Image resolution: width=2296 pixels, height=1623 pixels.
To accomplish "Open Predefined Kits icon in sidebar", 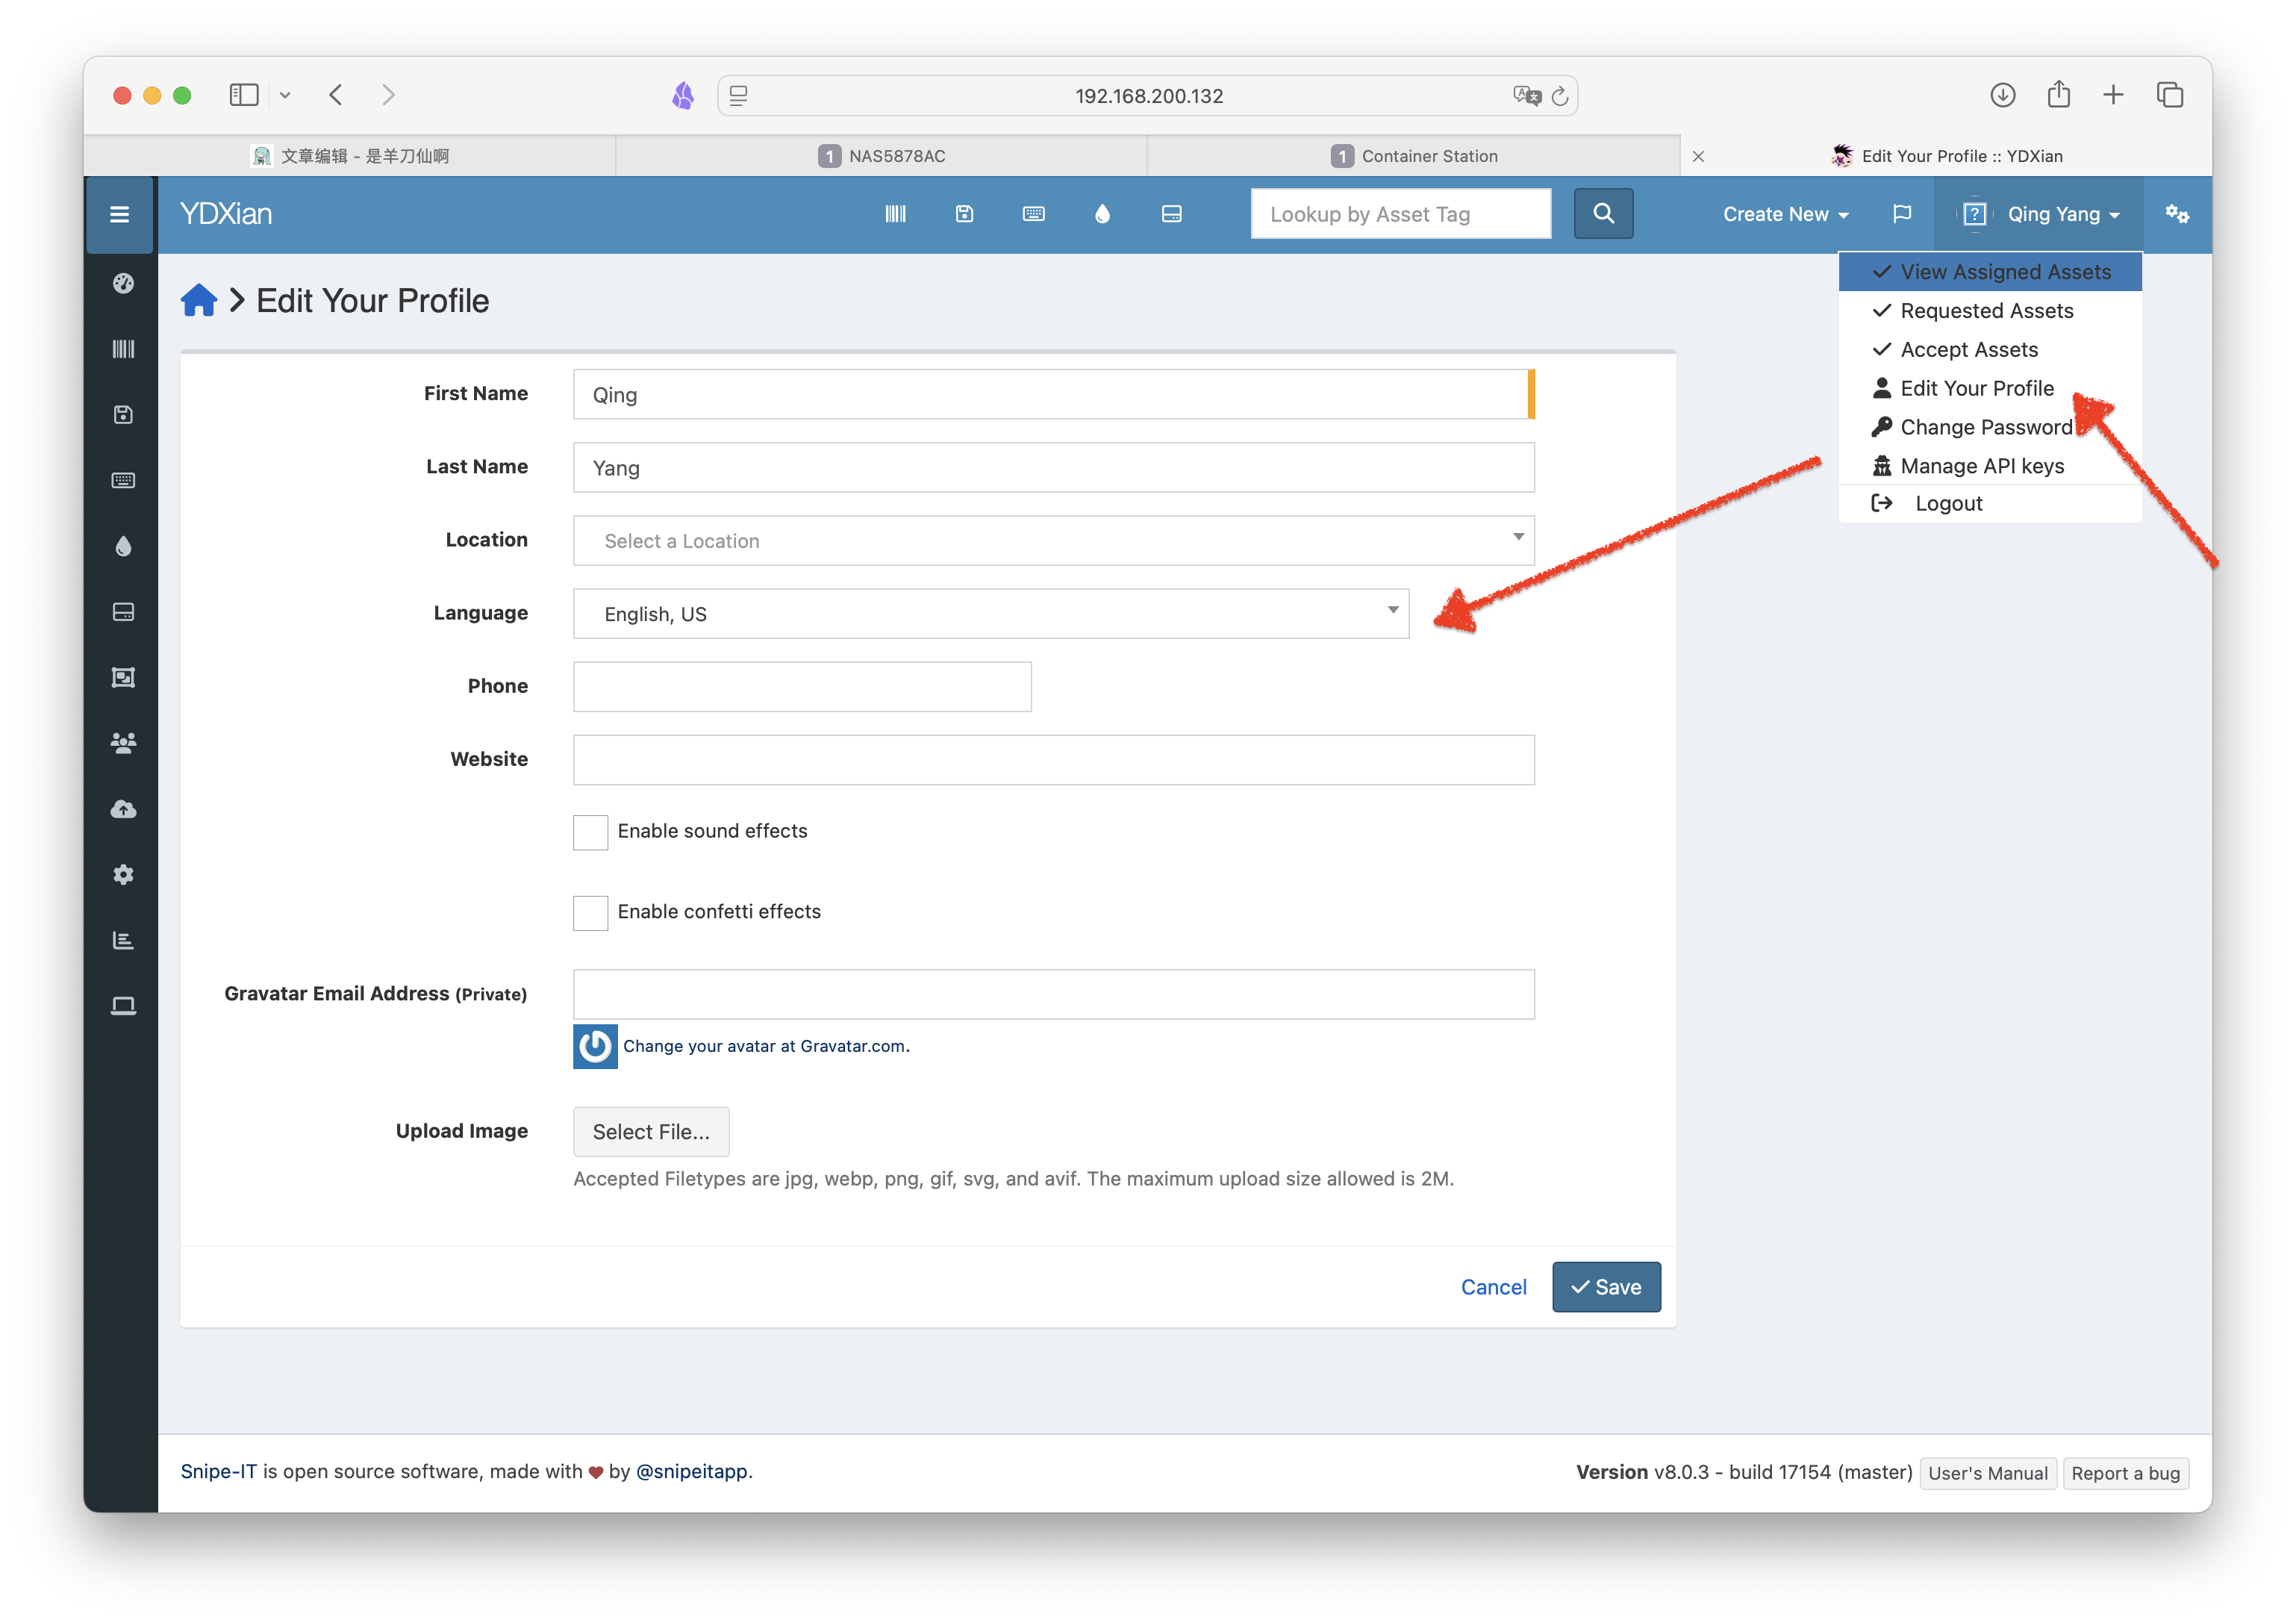I will [x=123, y=677].
